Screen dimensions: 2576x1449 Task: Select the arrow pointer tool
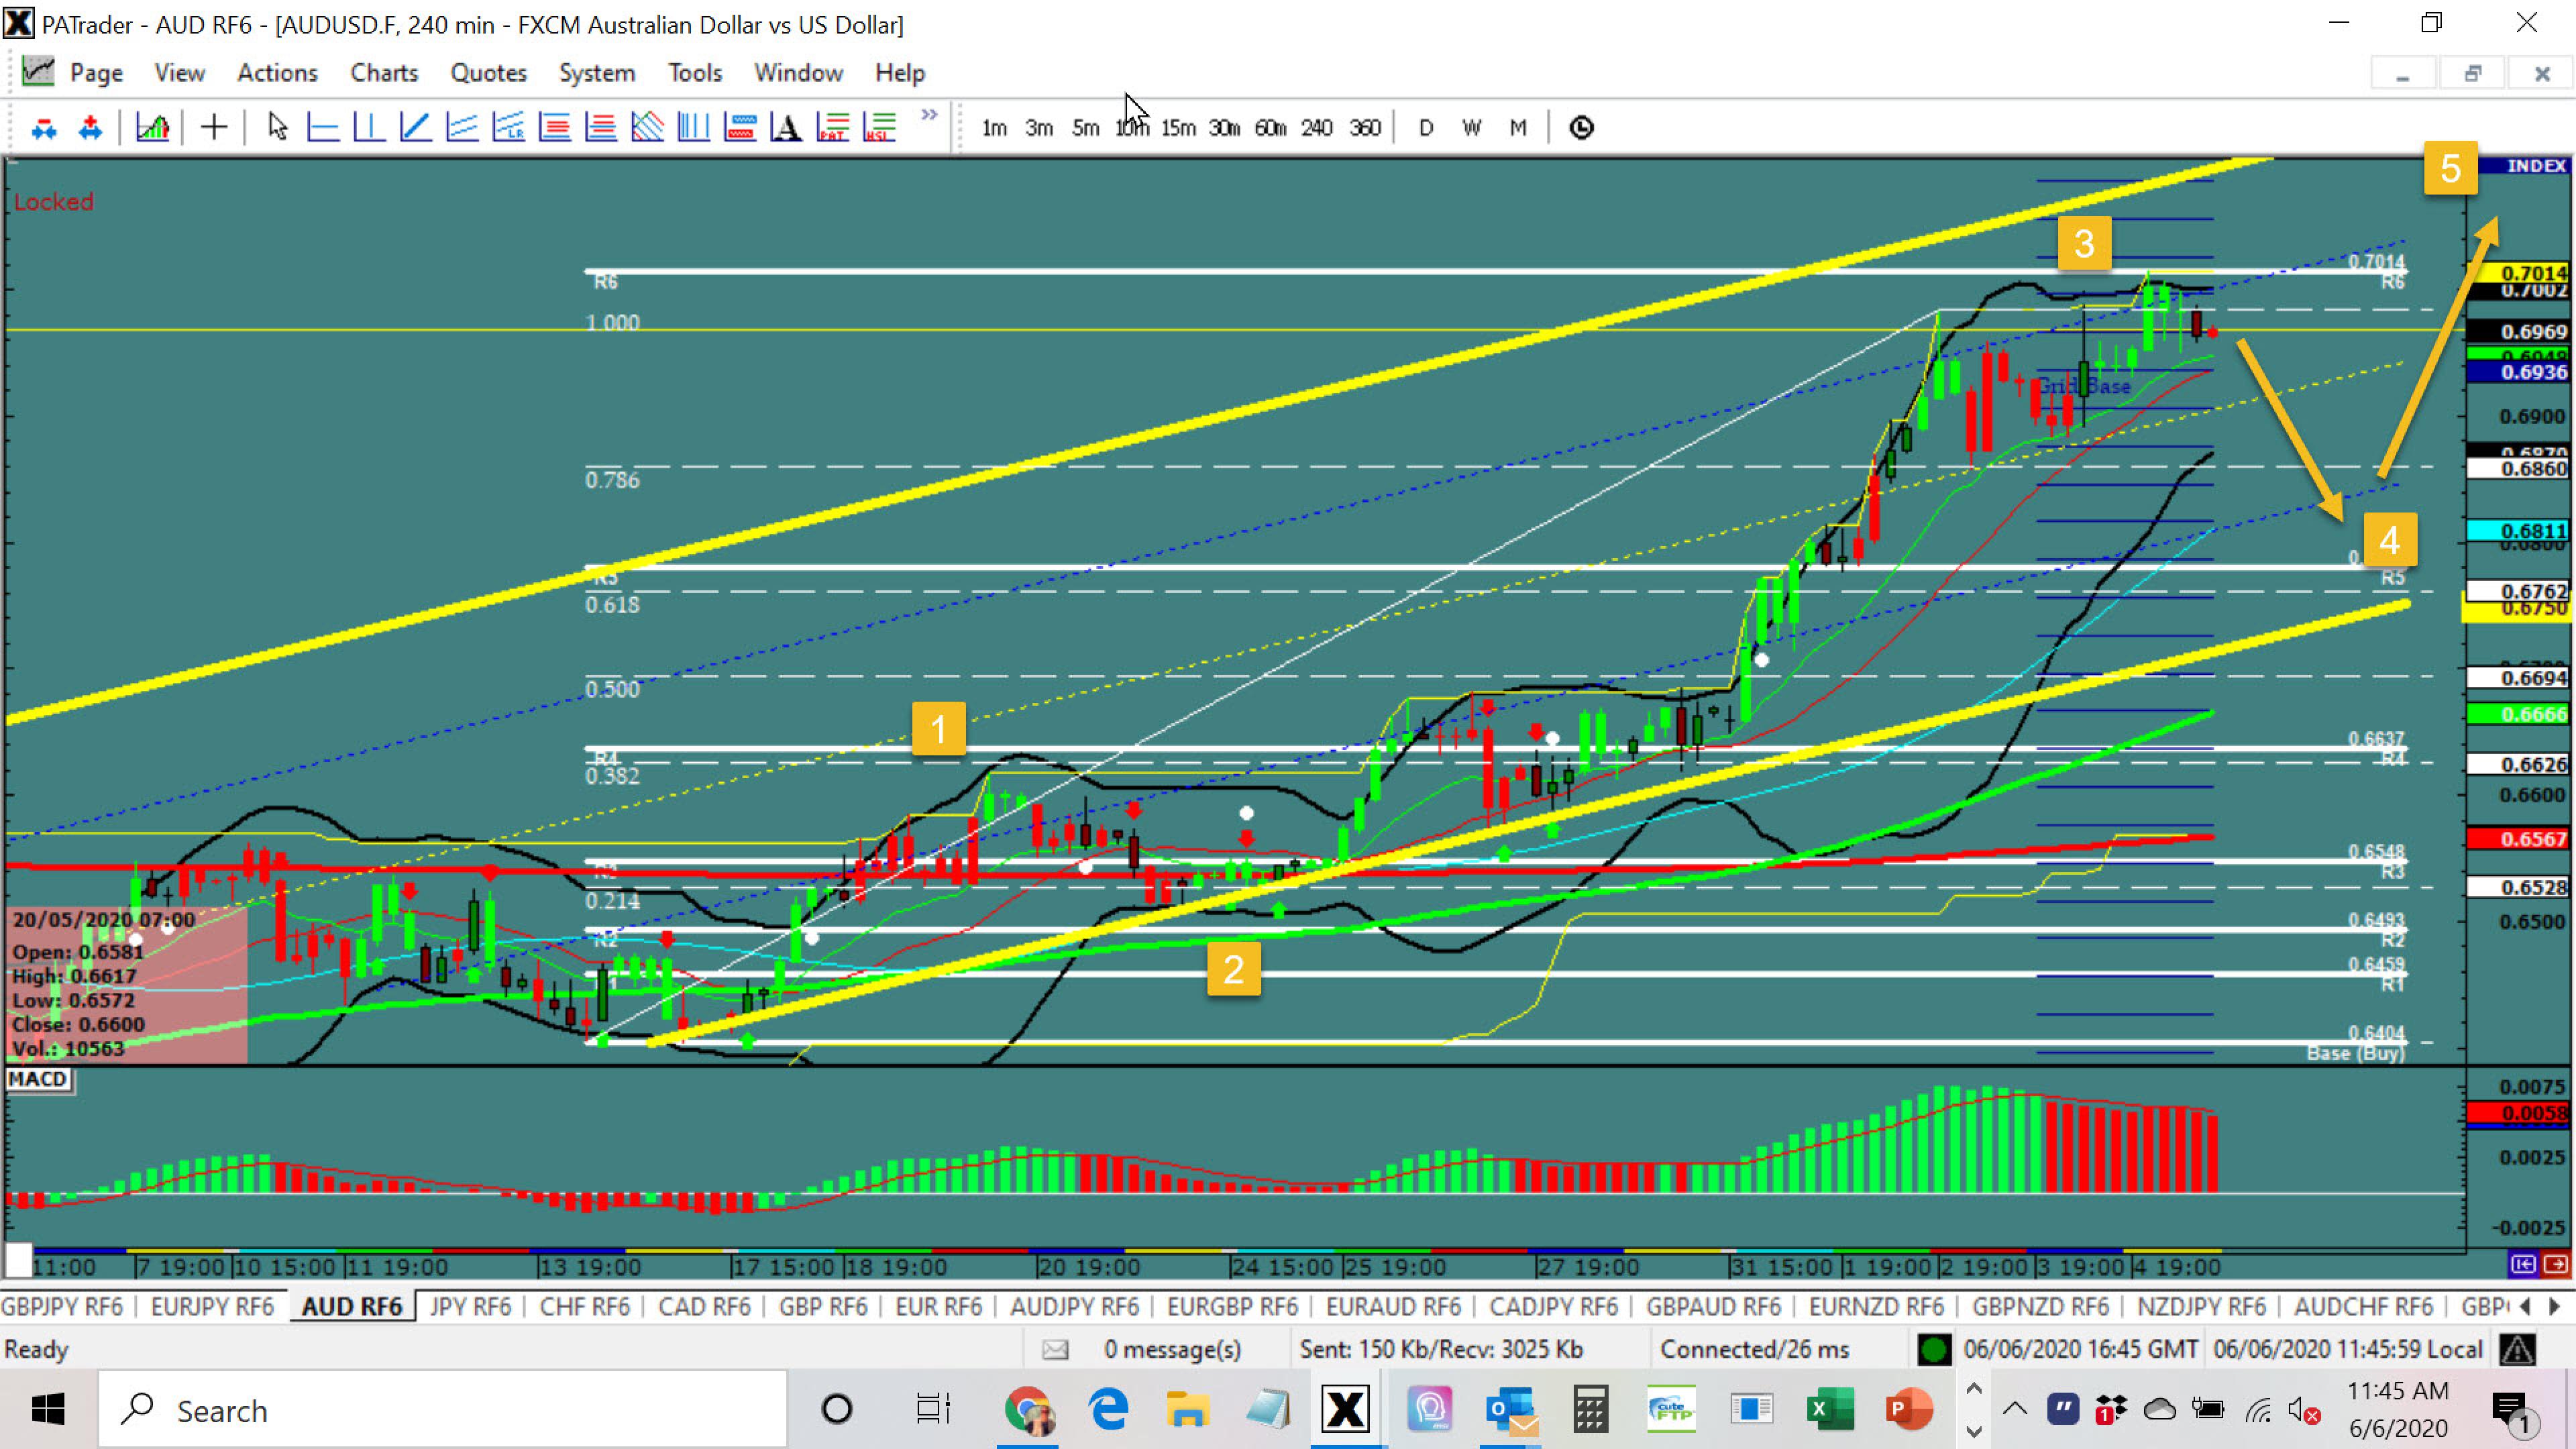point(278,127)
